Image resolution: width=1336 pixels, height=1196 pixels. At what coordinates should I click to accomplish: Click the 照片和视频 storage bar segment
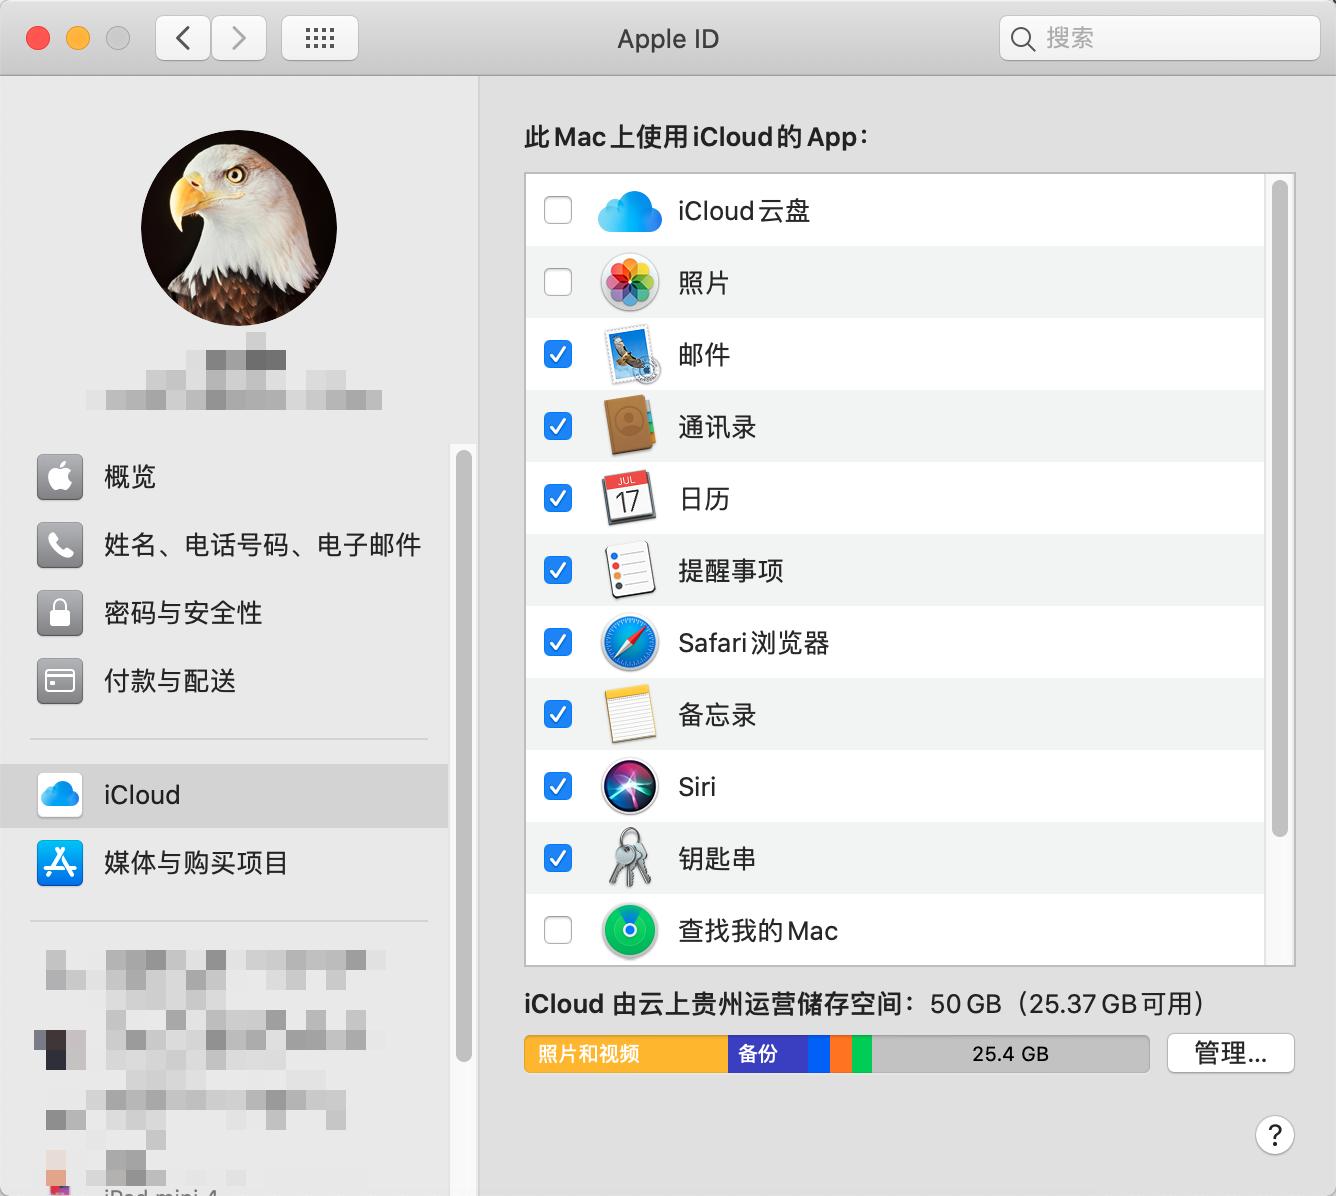pos(625,1053)
